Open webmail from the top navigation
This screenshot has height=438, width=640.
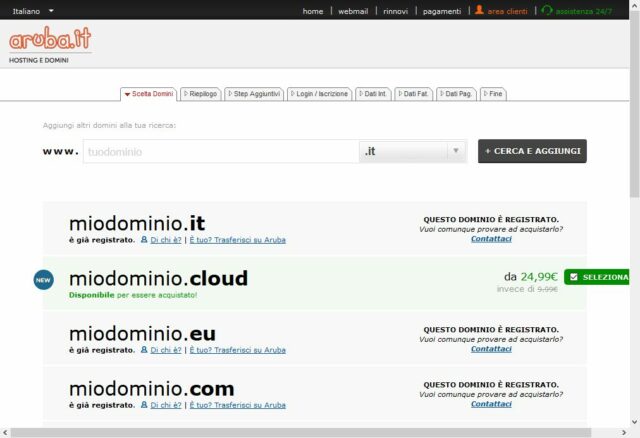[x=353, y=11]
